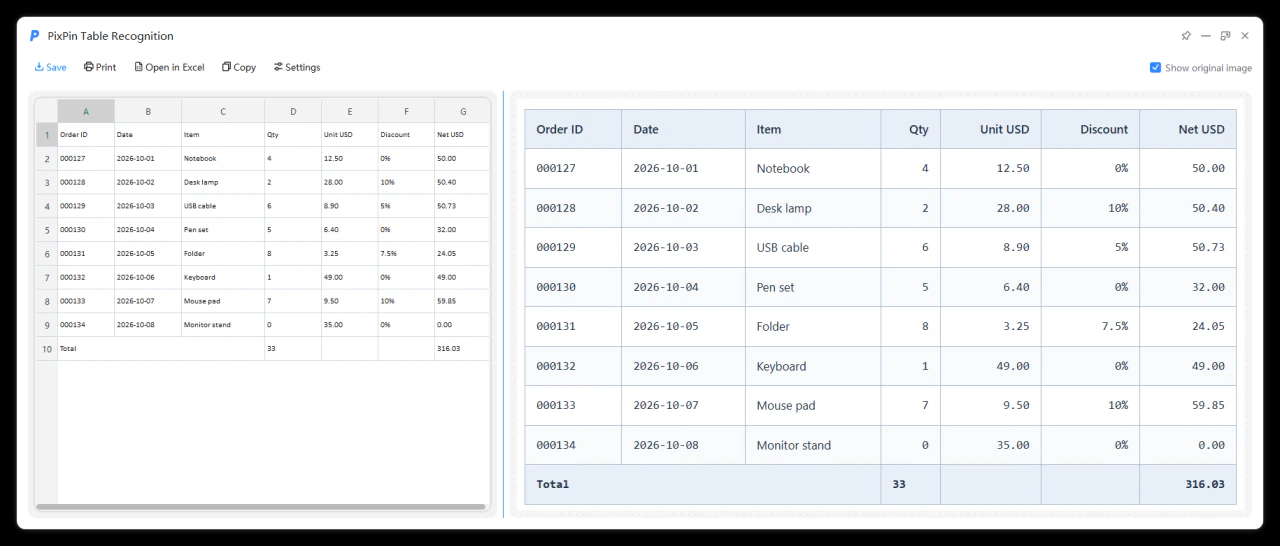
Task: Click '316.03' total in original image
Action: (x=1205, y=484)
